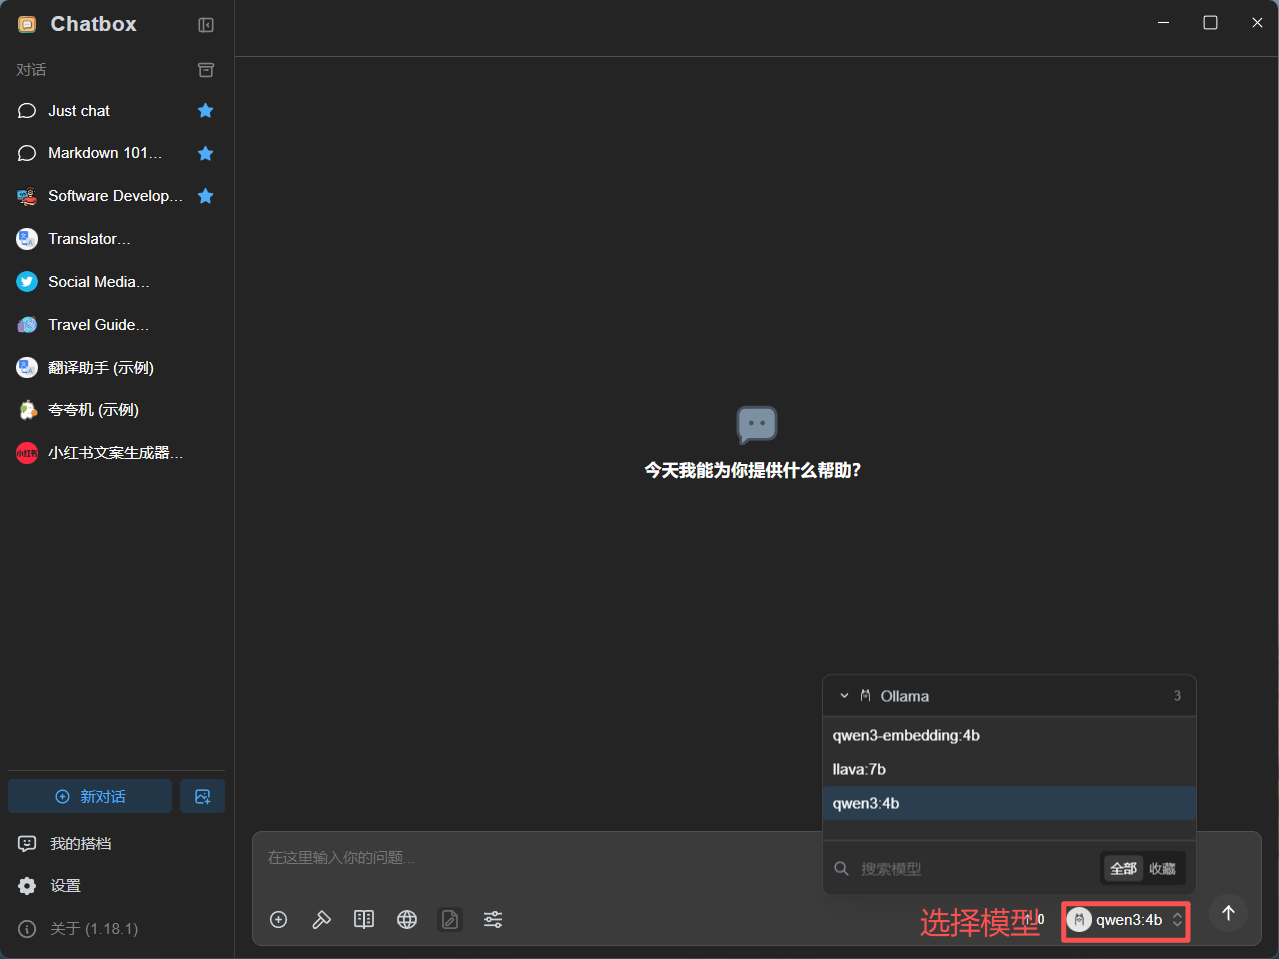This screenshot has height=959, width=1279.
Task: Click the info icon next to 关于
Action: click(27, 929)
